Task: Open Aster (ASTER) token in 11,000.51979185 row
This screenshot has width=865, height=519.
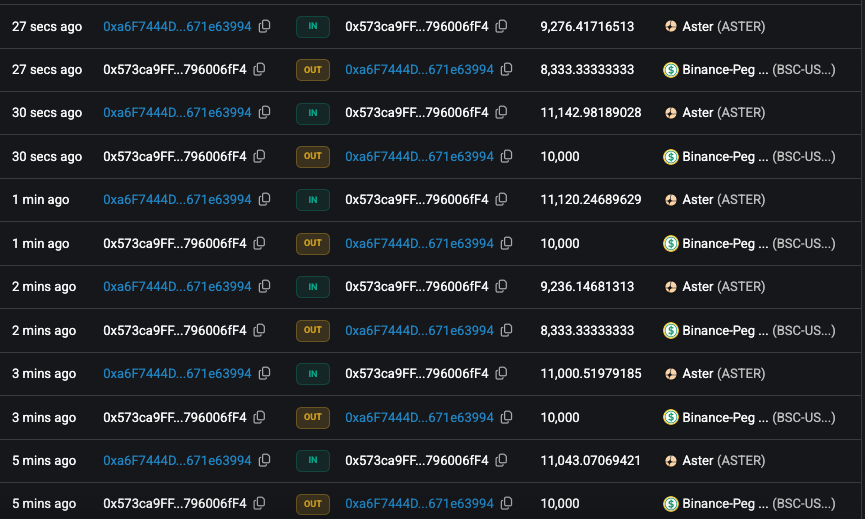Action: point(714,374)
